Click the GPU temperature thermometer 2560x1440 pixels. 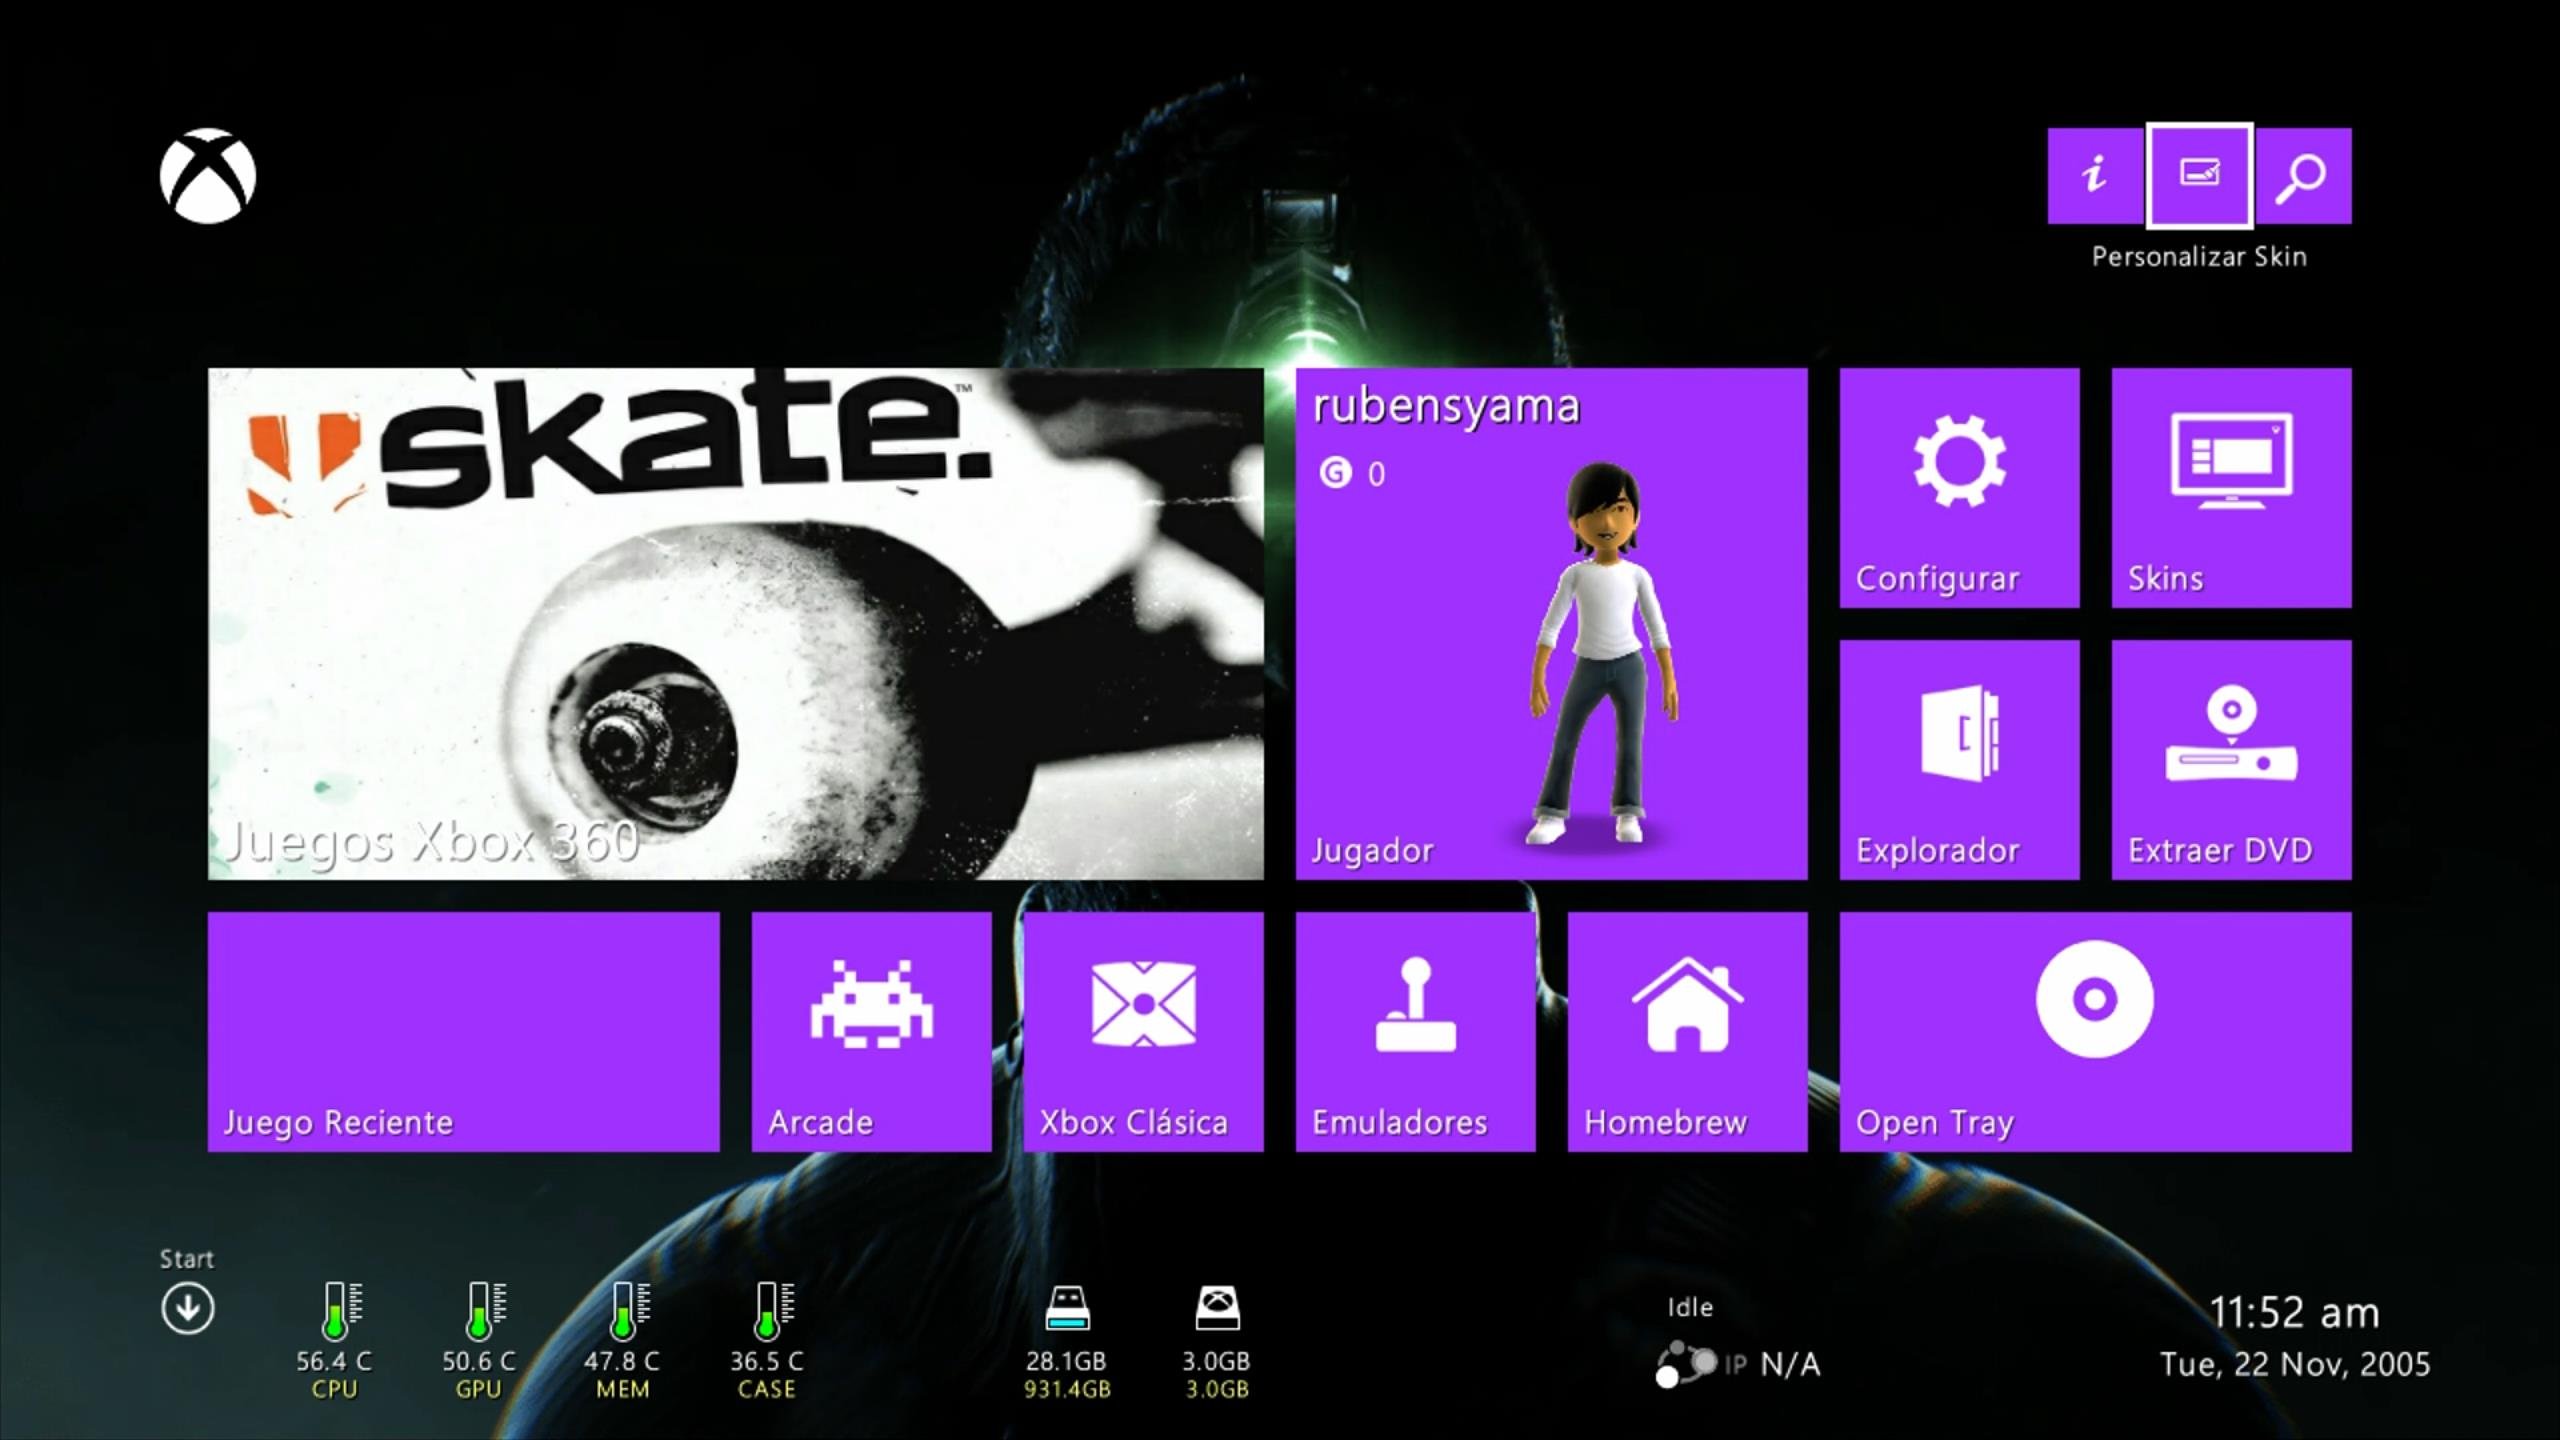pyautogui.click(x=485, y=1310)
